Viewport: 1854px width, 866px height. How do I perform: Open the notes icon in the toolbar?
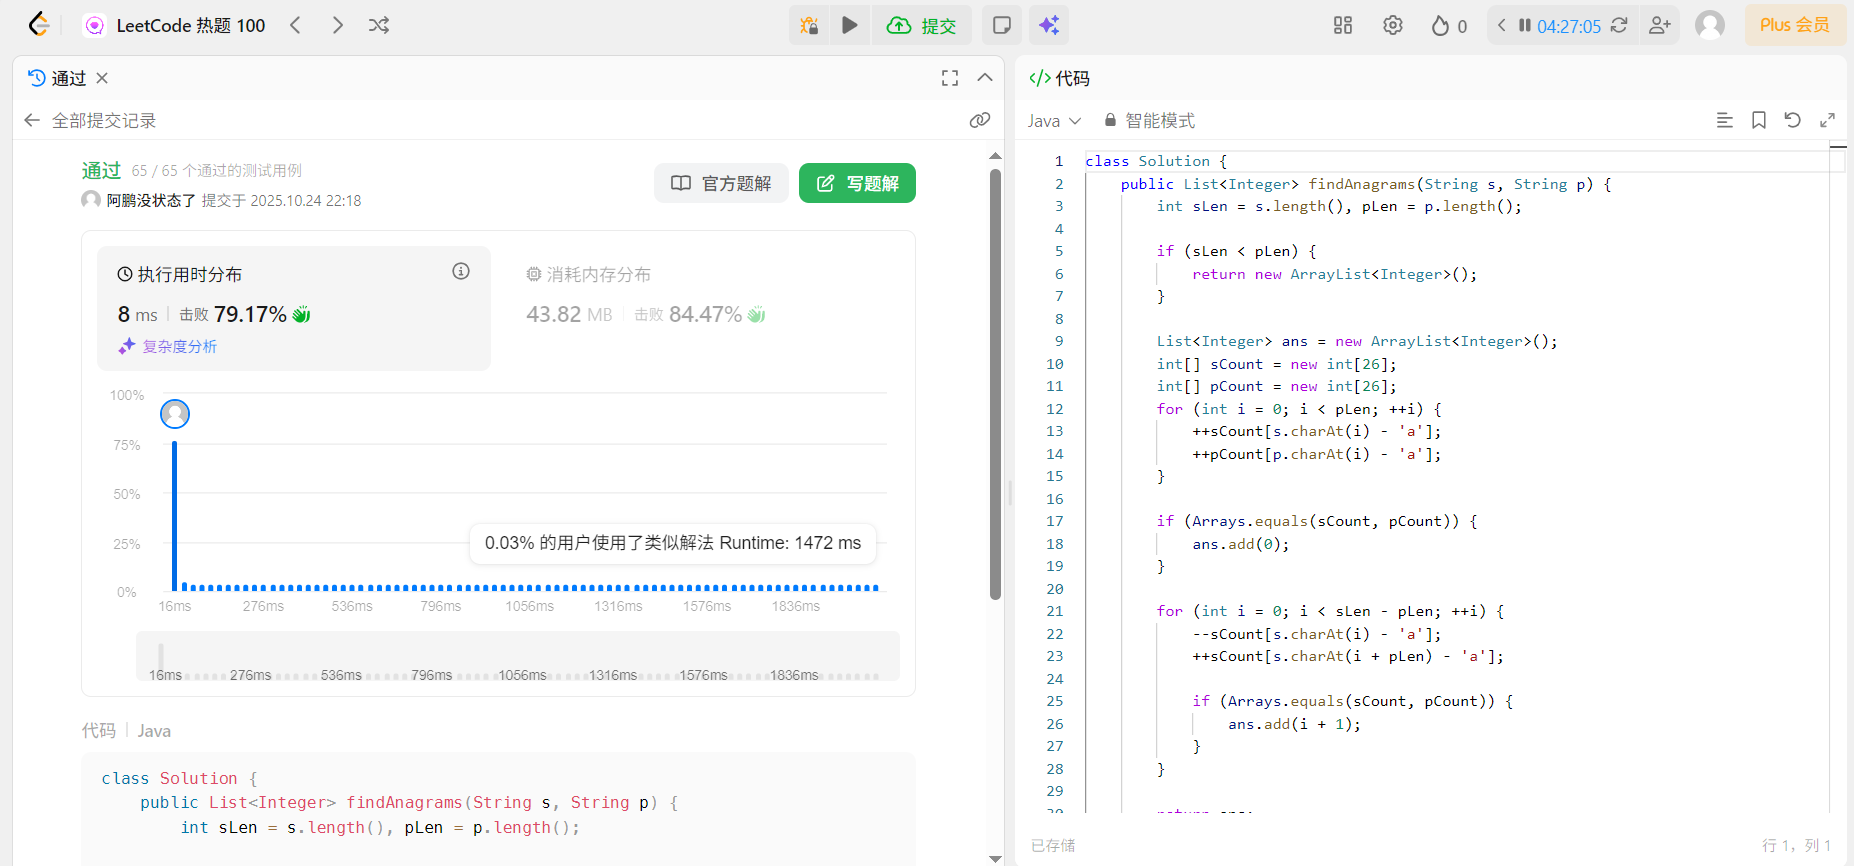1001,25
